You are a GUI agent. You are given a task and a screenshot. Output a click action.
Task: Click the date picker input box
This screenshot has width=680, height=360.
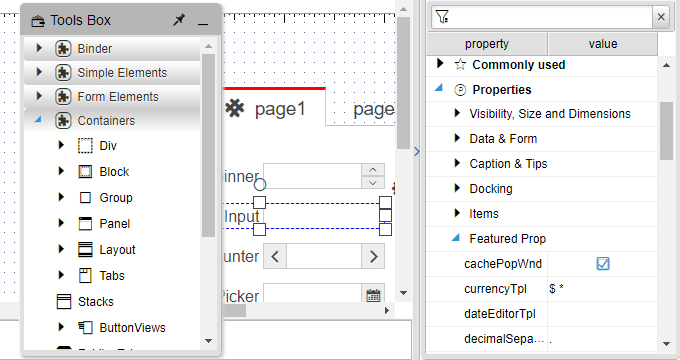click(313, 293)
